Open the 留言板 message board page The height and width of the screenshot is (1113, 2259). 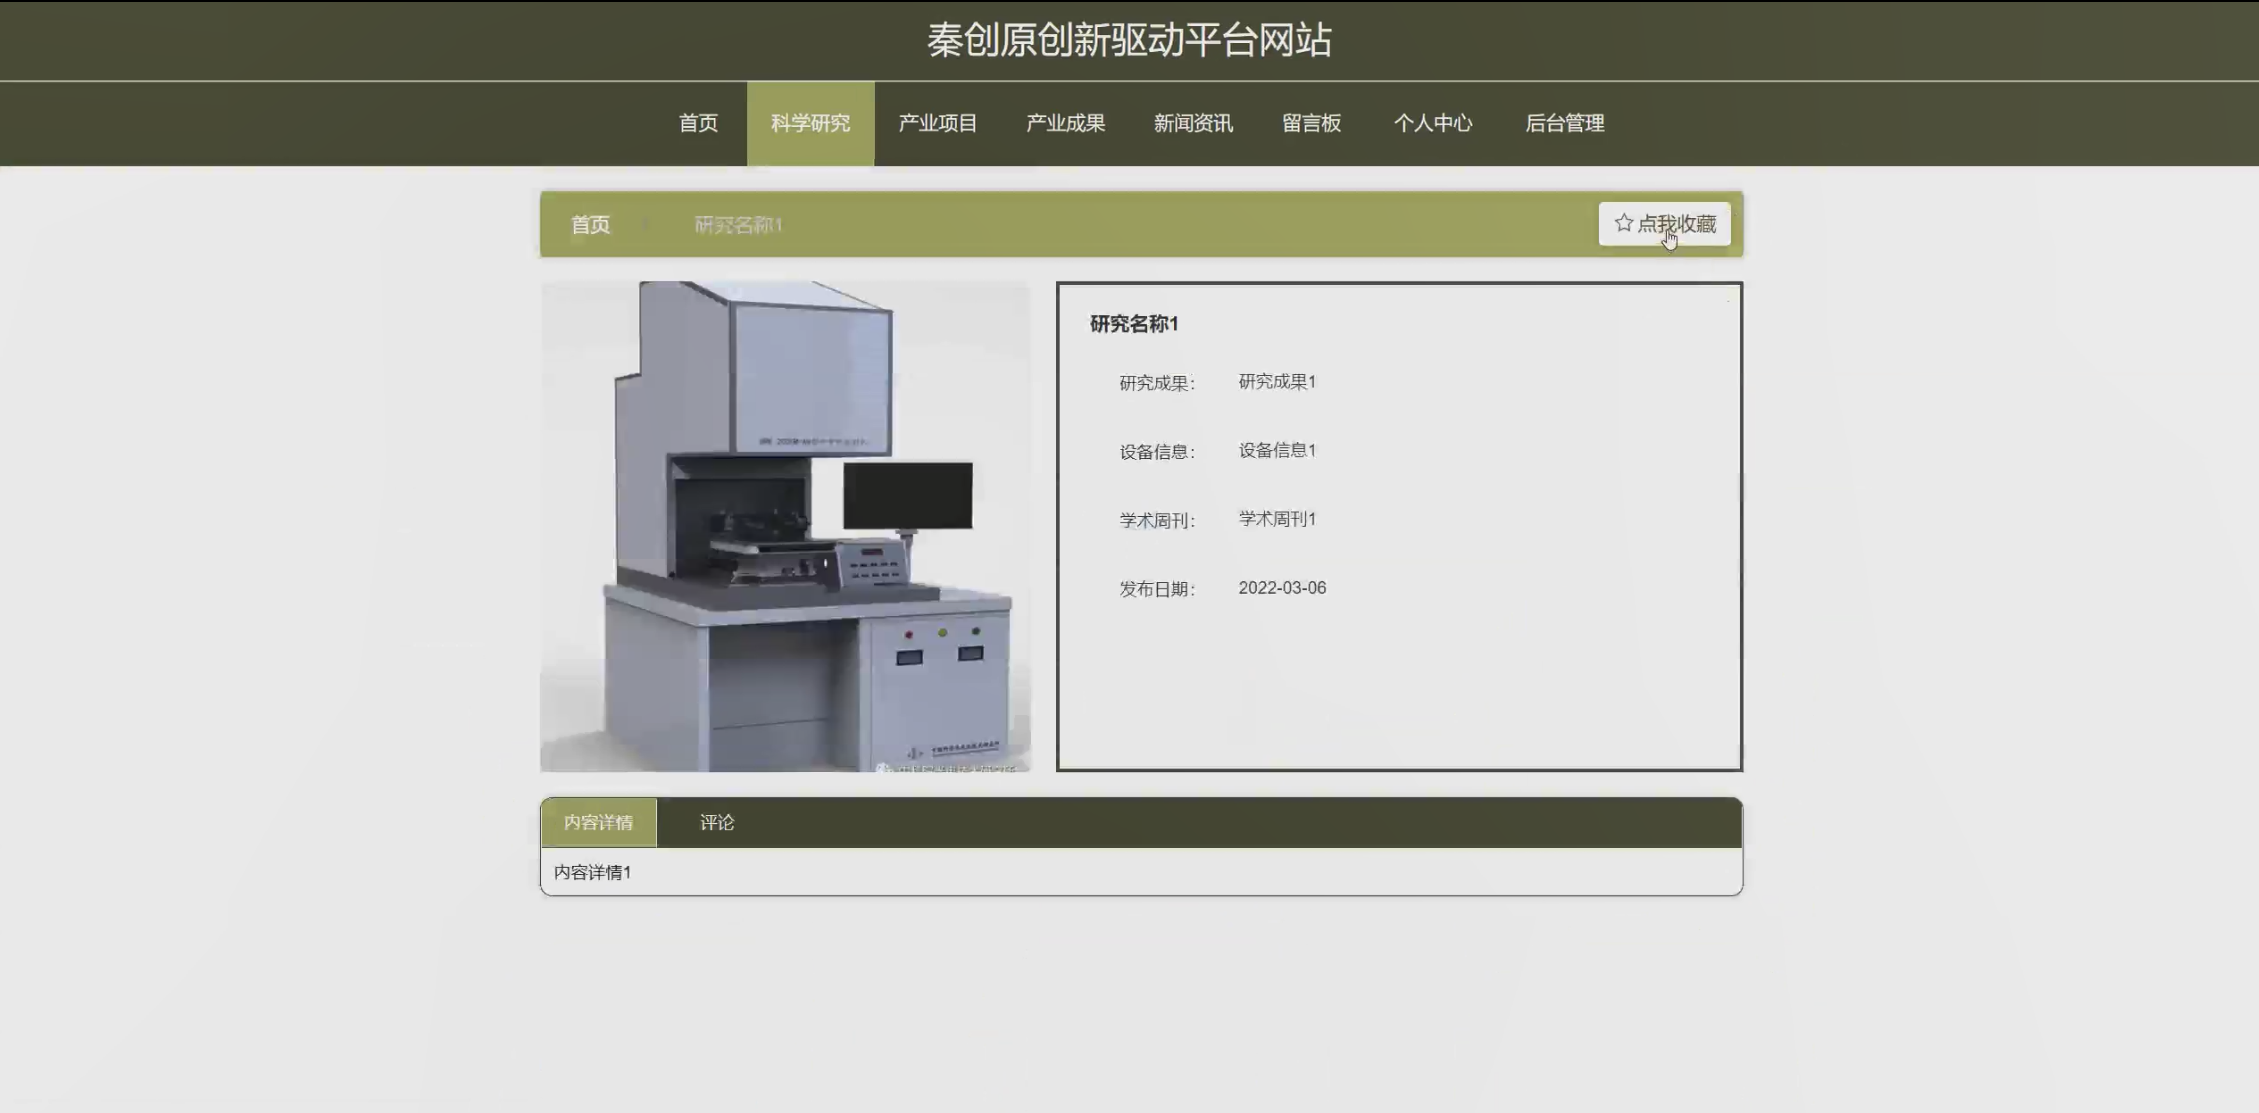1311,123
